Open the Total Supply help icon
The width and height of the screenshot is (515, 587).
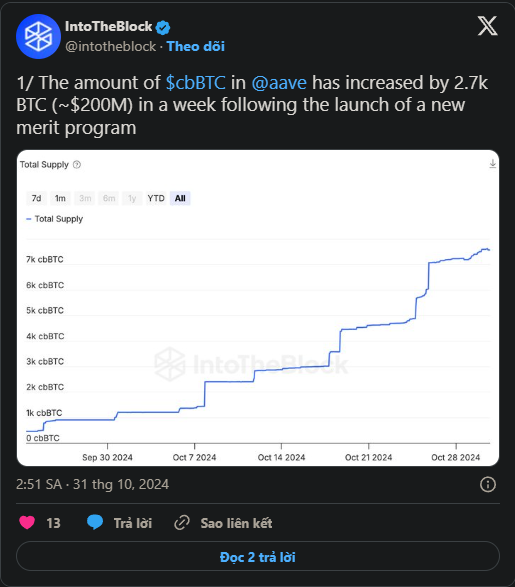point(77,165)
